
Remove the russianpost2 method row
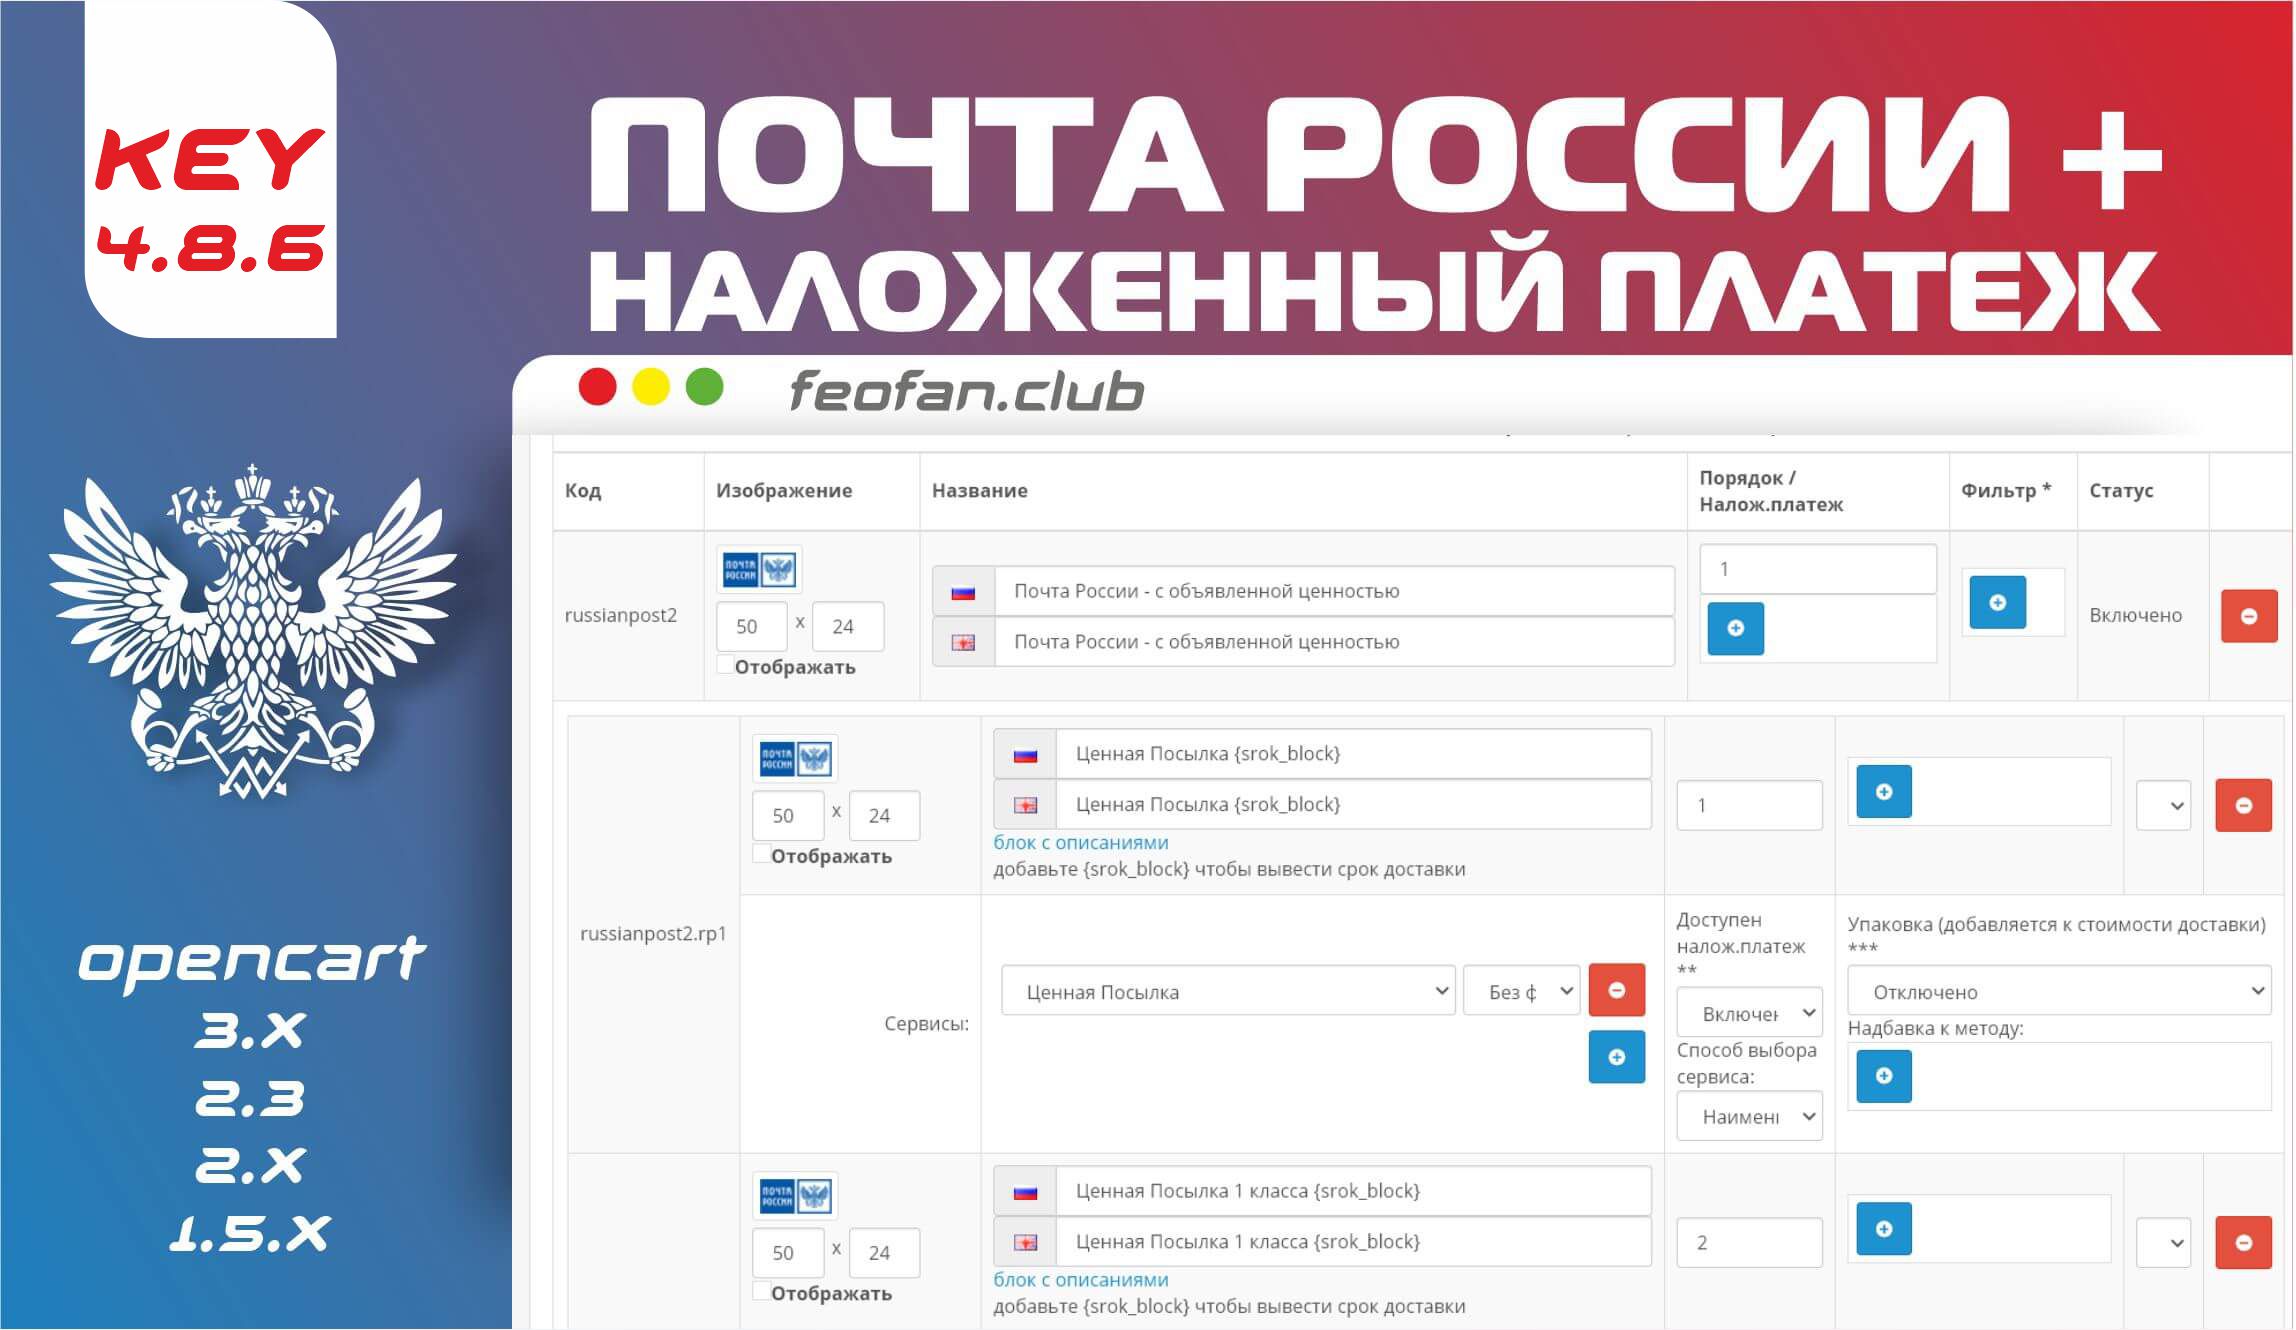click(2249, 616)
